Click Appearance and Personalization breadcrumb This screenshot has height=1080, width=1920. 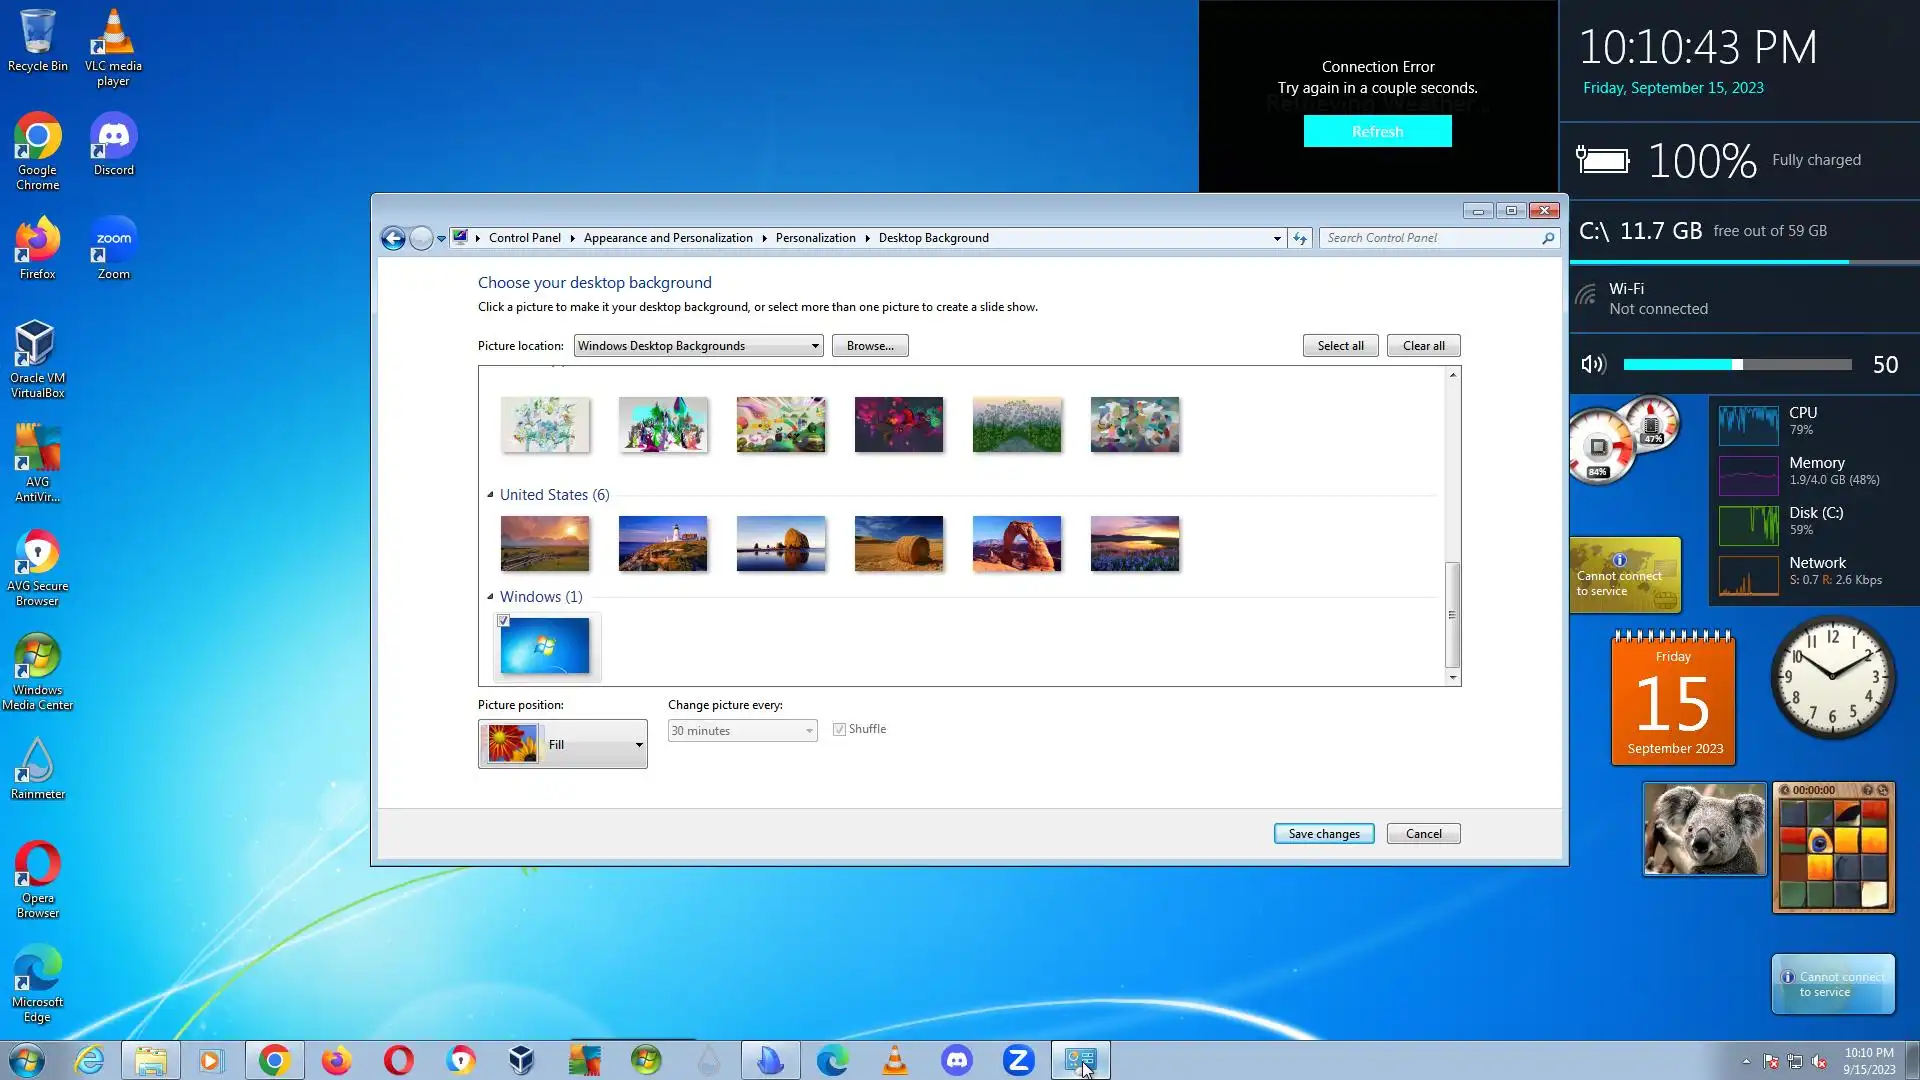pyautogui.click(x=668, y=238)
